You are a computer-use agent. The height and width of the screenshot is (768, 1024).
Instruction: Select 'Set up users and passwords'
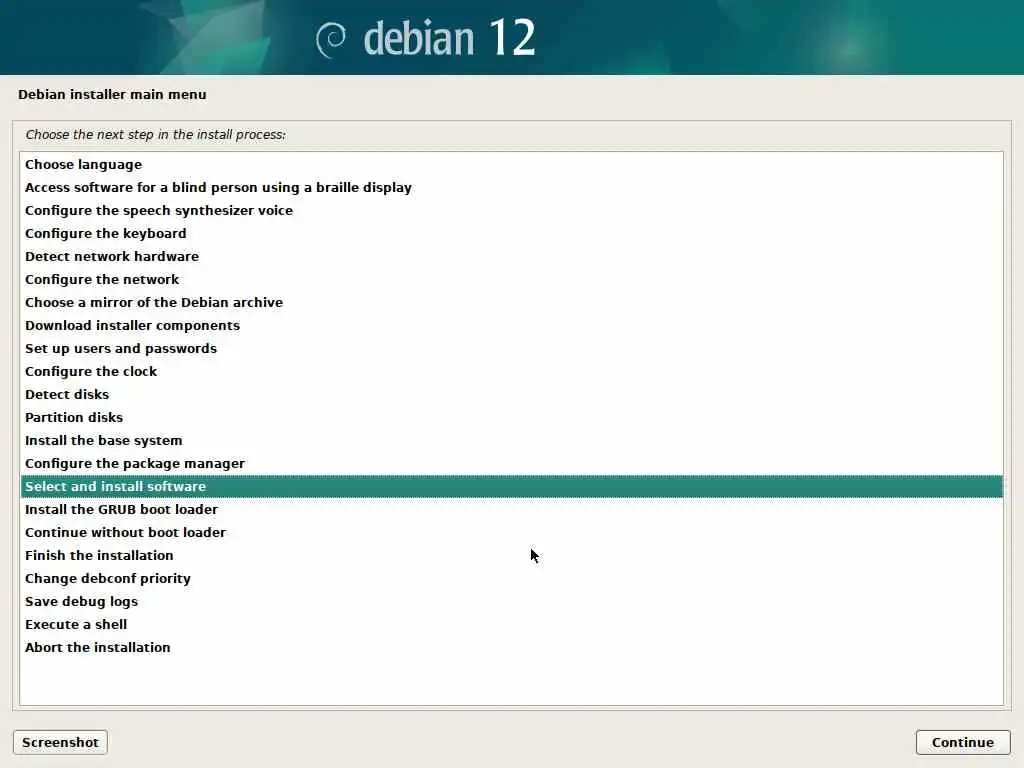pos(511,348)
